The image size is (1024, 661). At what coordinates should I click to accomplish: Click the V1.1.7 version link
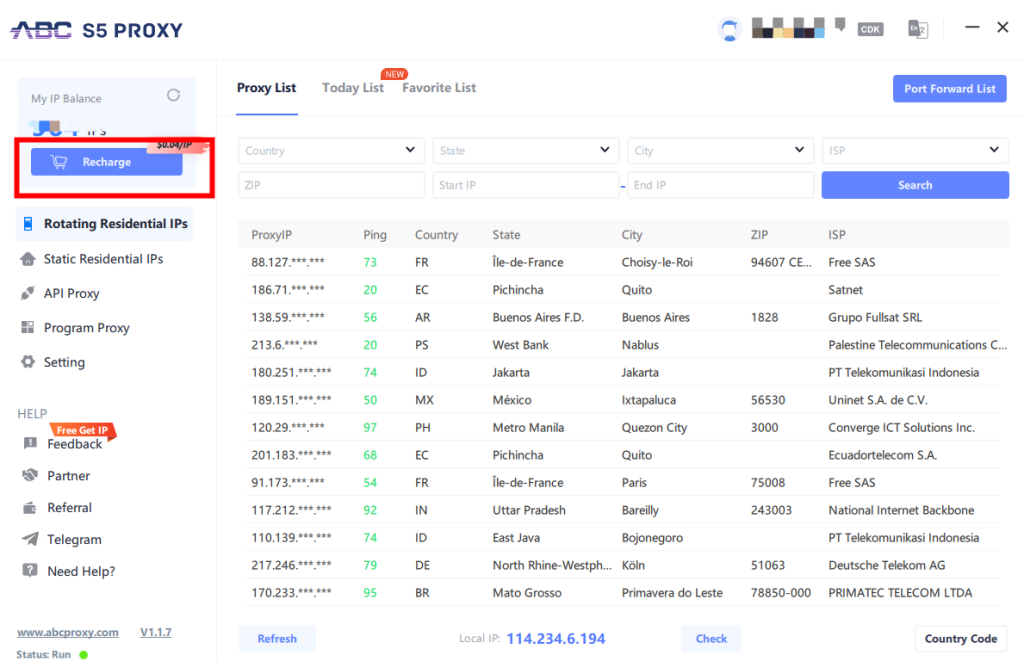coord(155,632)
